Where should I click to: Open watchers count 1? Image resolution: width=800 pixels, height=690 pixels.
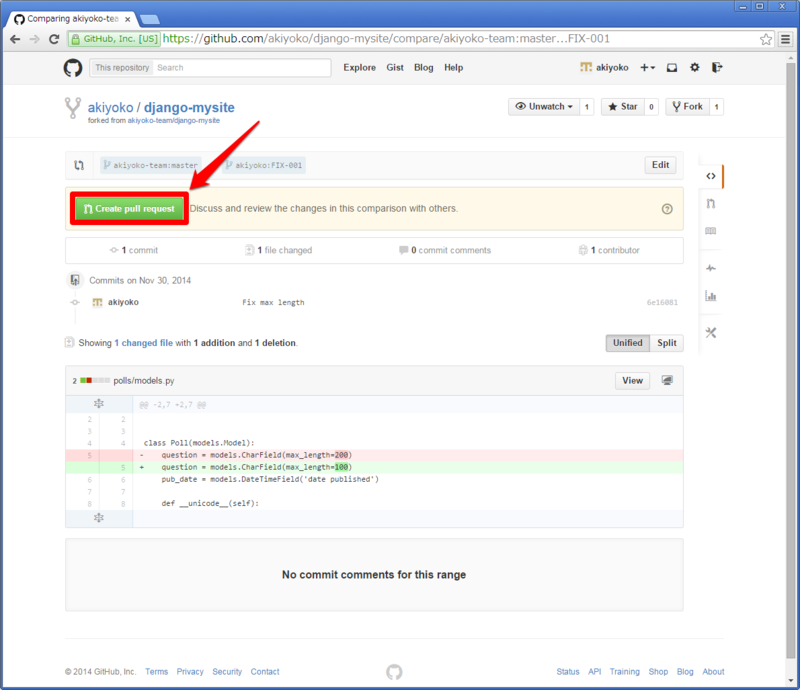tap(587, 107)
